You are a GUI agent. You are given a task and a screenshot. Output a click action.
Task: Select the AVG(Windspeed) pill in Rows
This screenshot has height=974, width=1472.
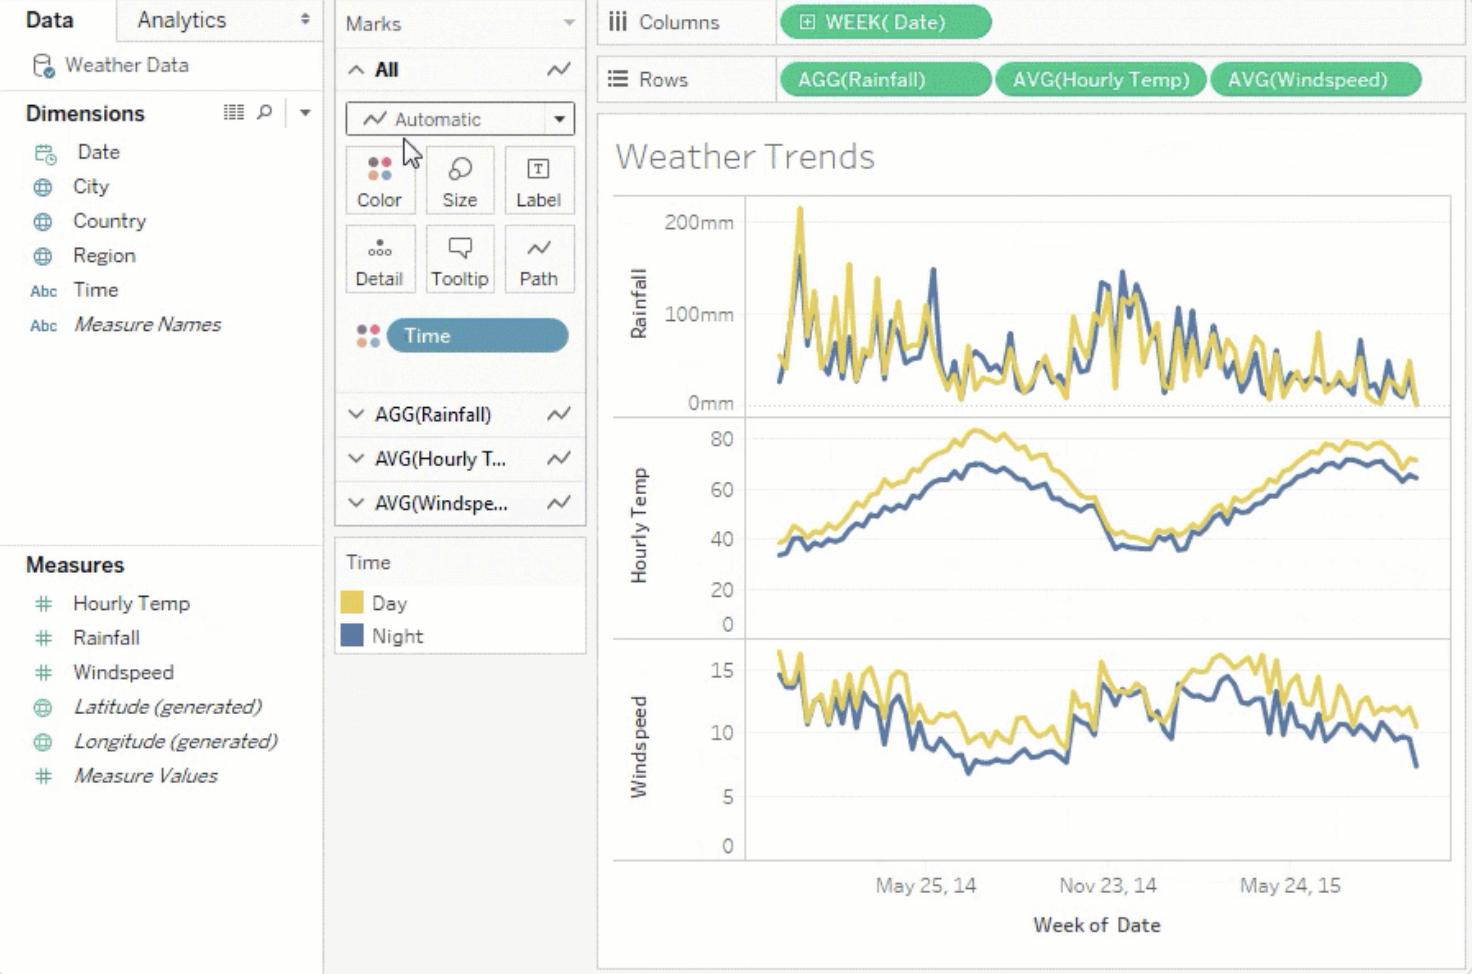pyautogui.click(x=1314, y=79)
